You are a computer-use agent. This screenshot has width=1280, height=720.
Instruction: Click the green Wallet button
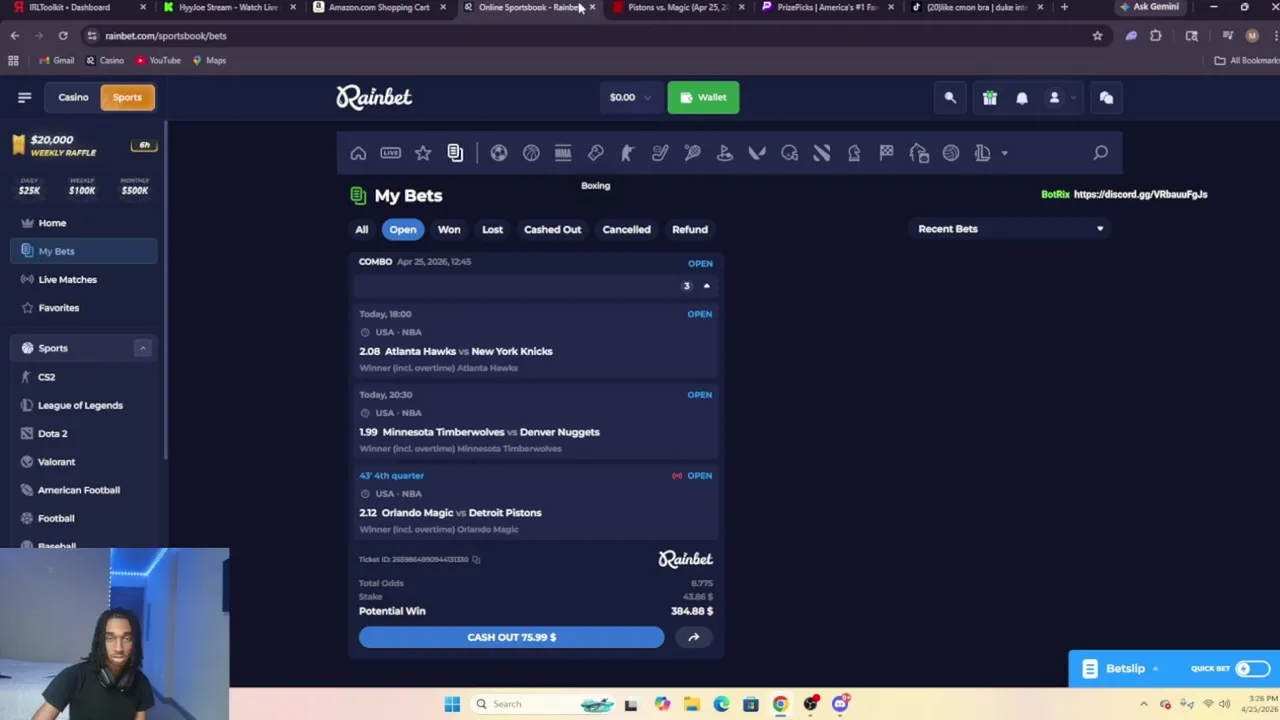point(703,97)
